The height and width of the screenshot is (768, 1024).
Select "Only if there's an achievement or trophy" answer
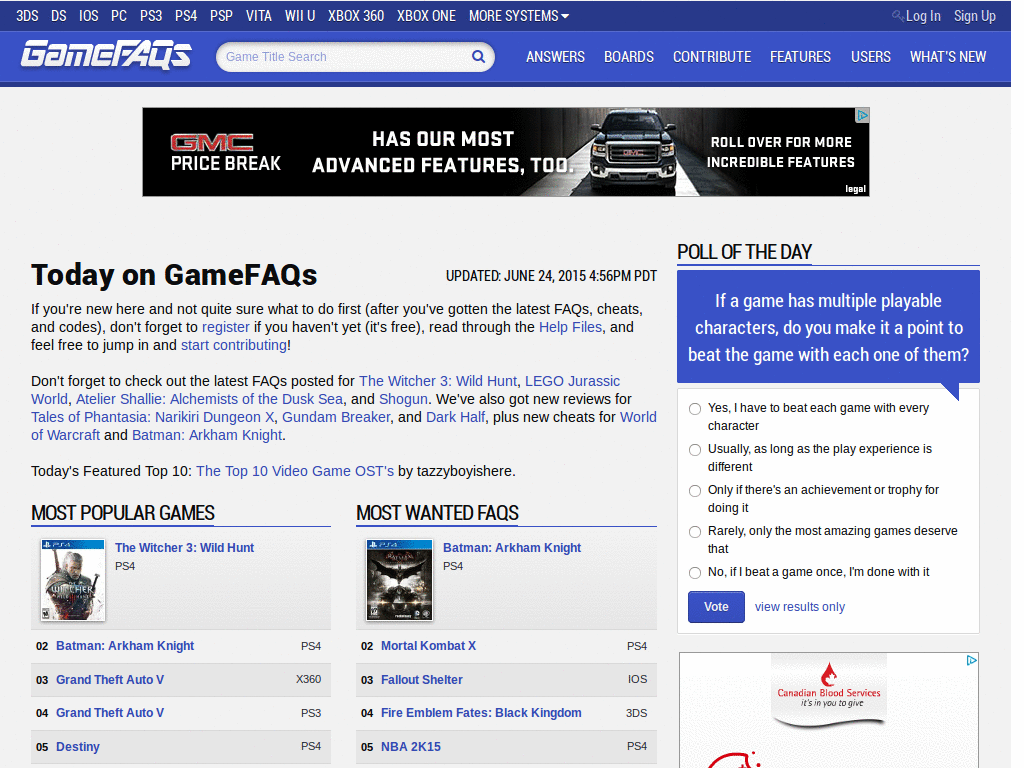(x=695, y=490)
